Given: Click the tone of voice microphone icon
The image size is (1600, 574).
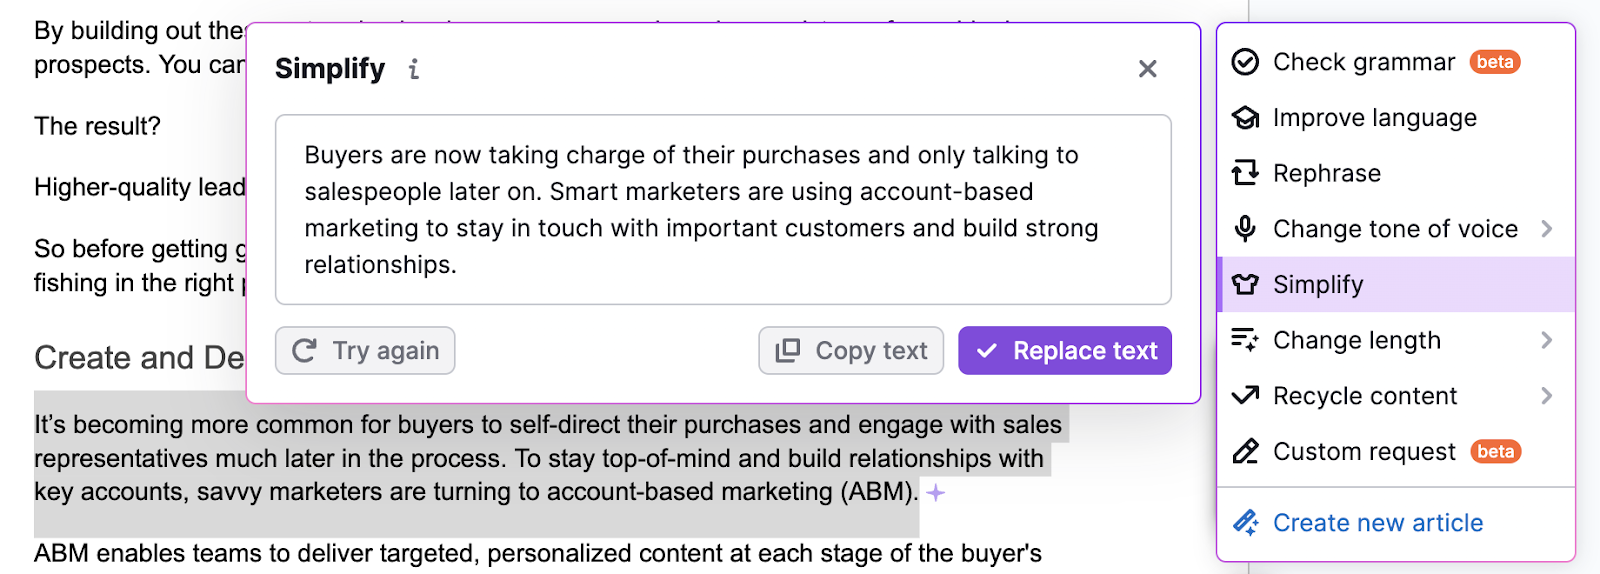Looking at the screenshot, I should tap(1245, 229).
